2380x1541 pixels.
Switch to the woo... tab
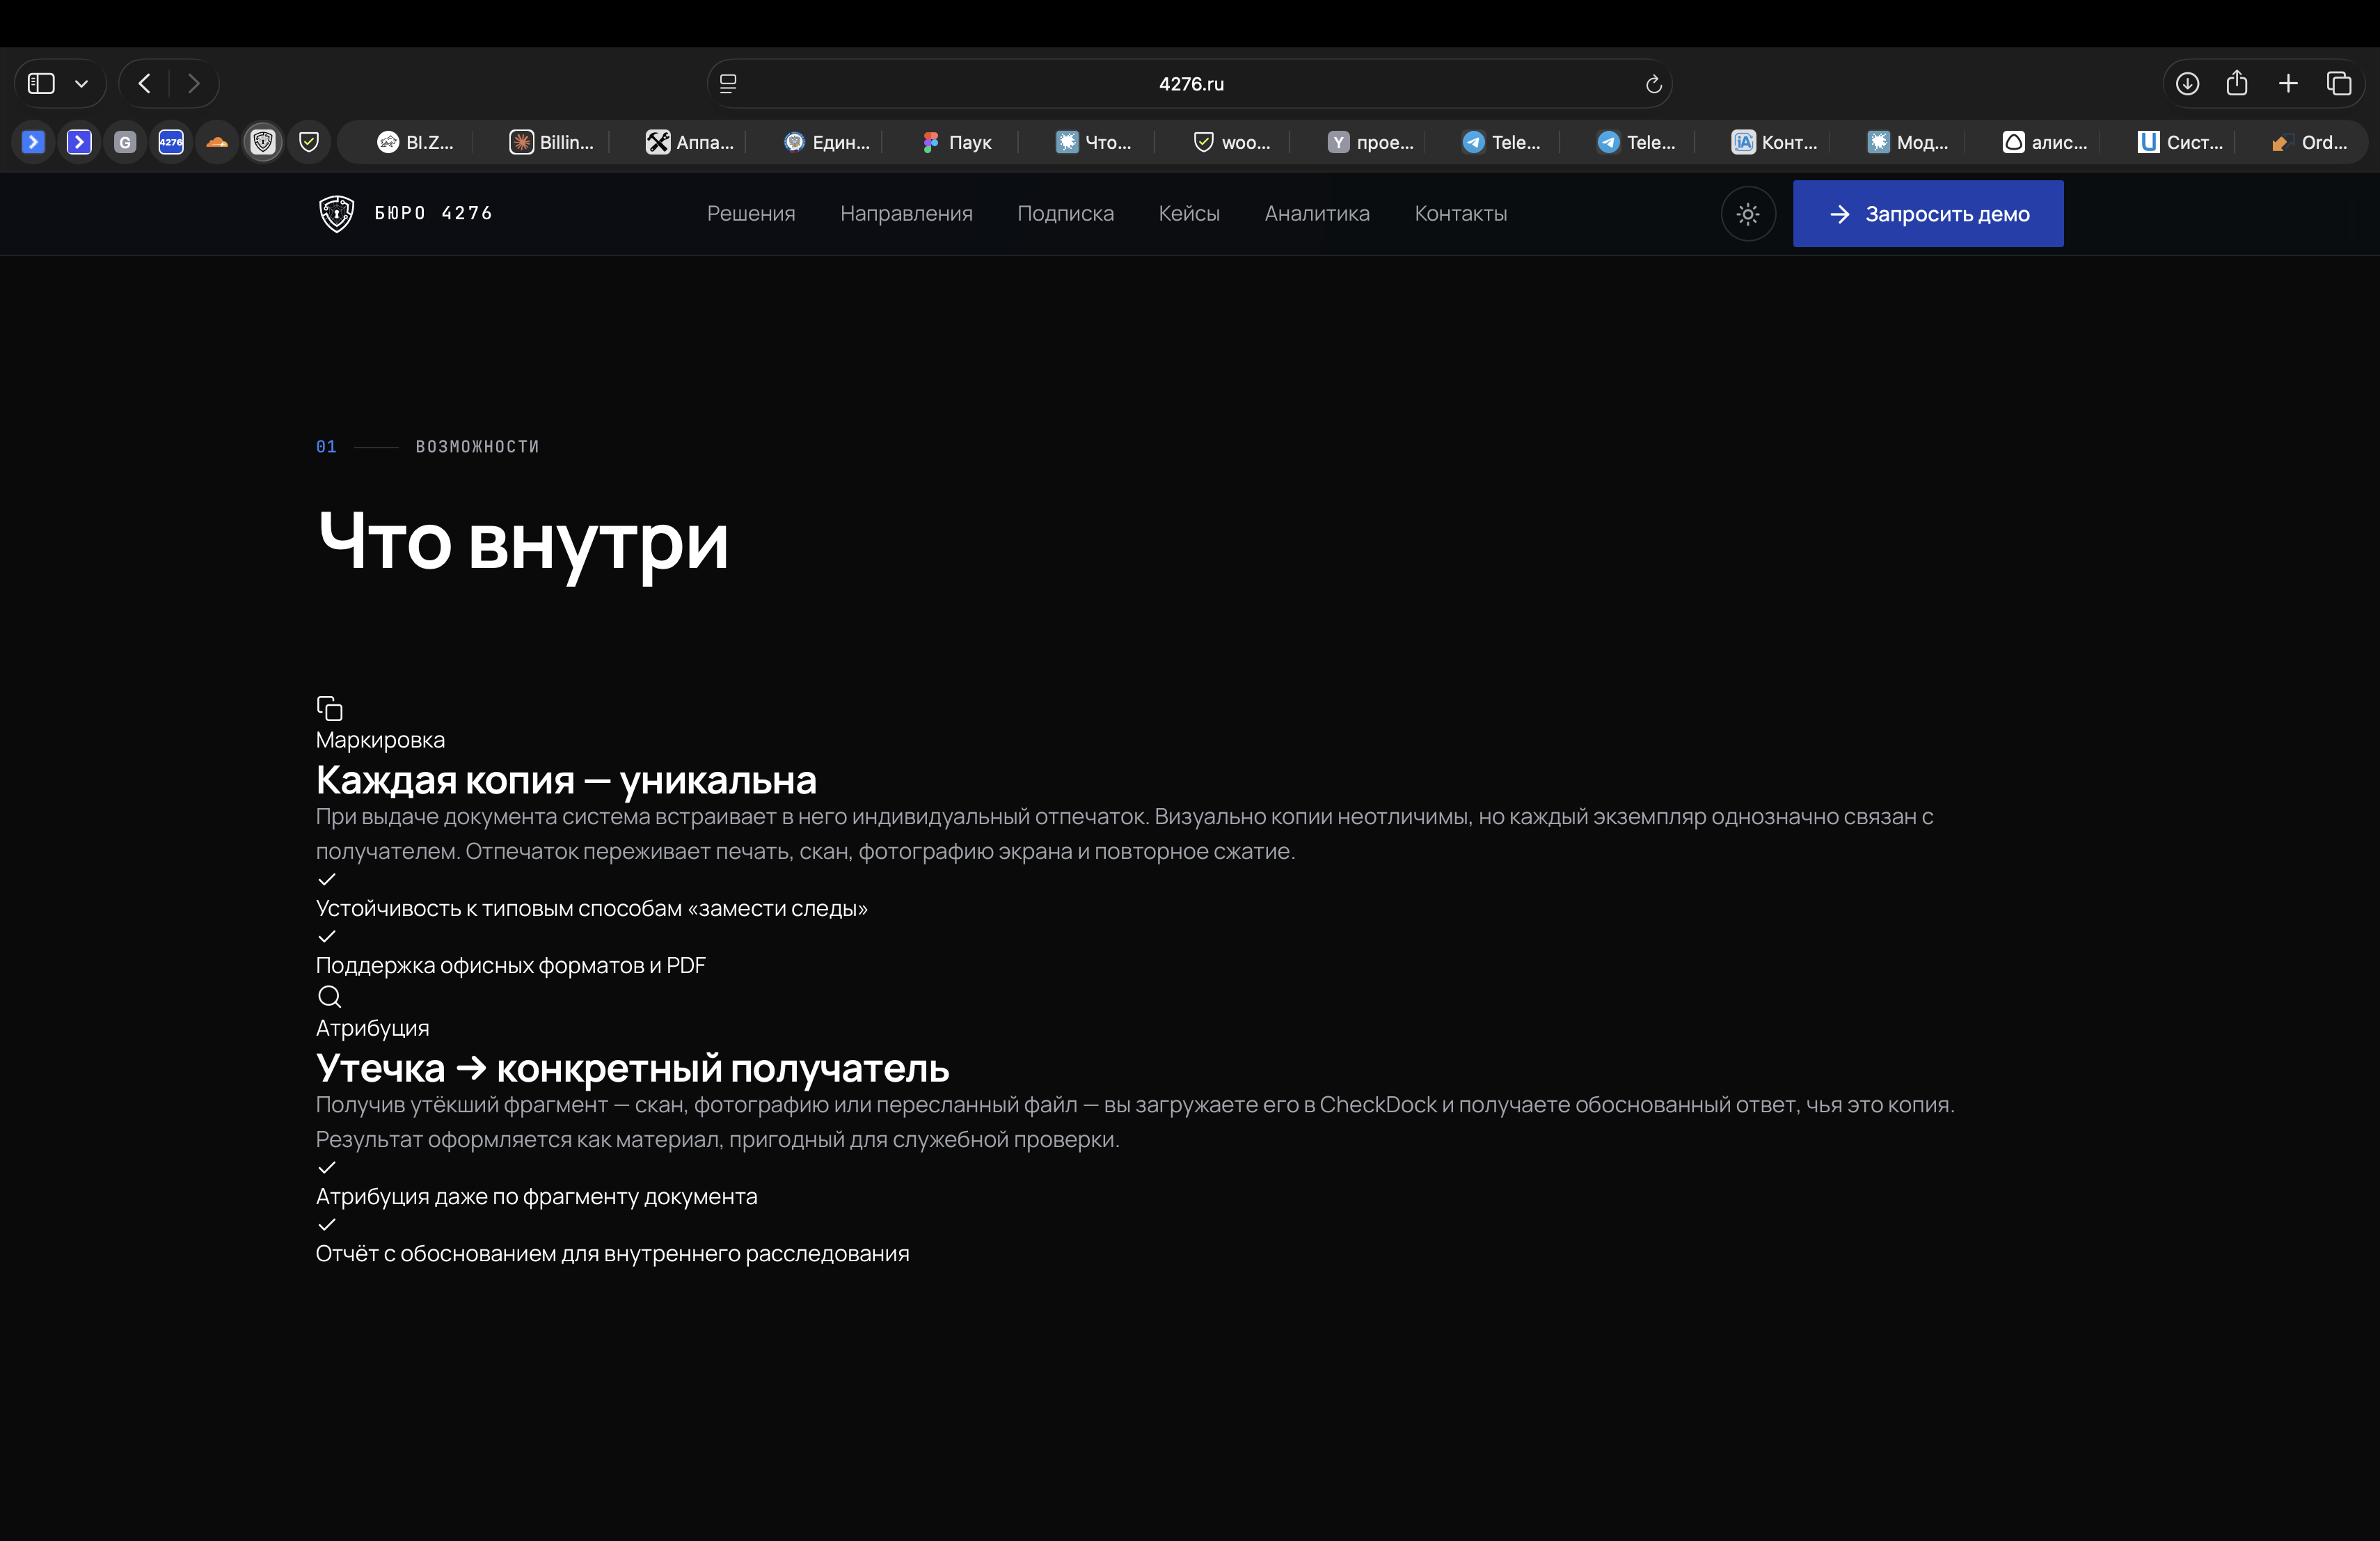[1232, 142]
